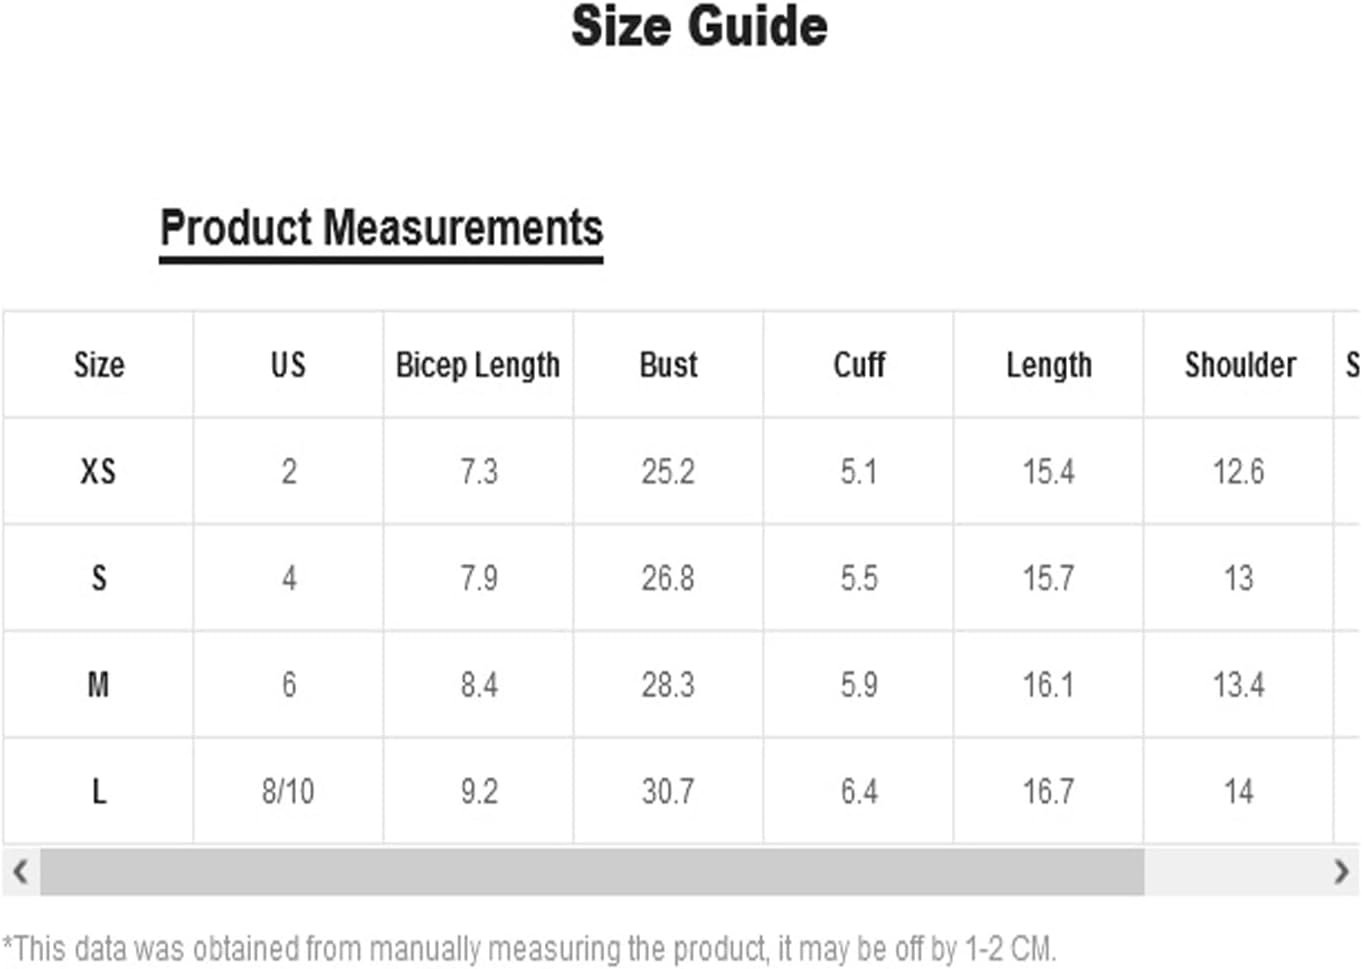Click the 30.7 bust value cell
Screen dimensions: 1362x969
tap(668, 792)
